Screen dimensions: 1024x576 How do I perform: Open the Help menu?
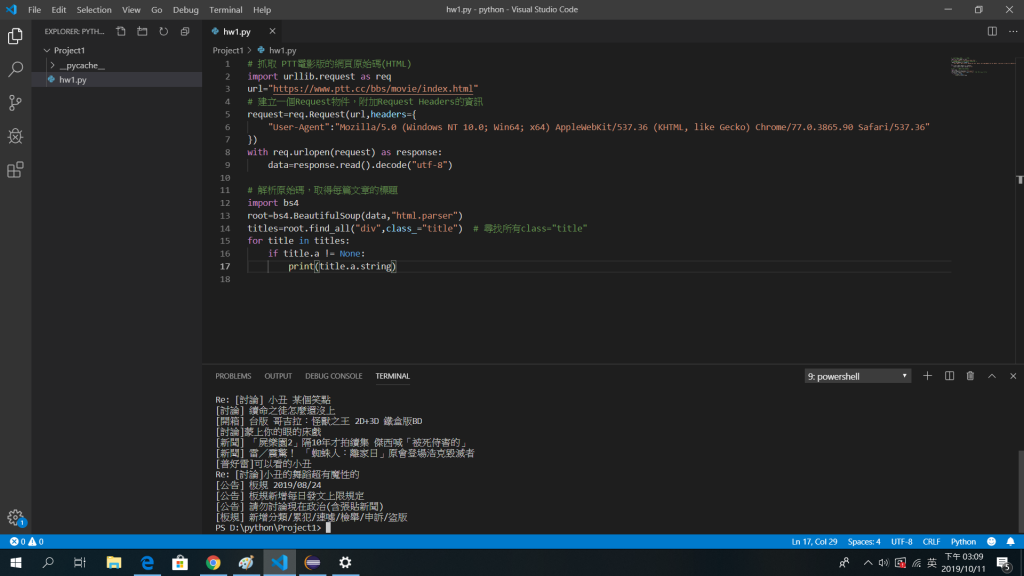pyautogui.click(x=262, y=10)
